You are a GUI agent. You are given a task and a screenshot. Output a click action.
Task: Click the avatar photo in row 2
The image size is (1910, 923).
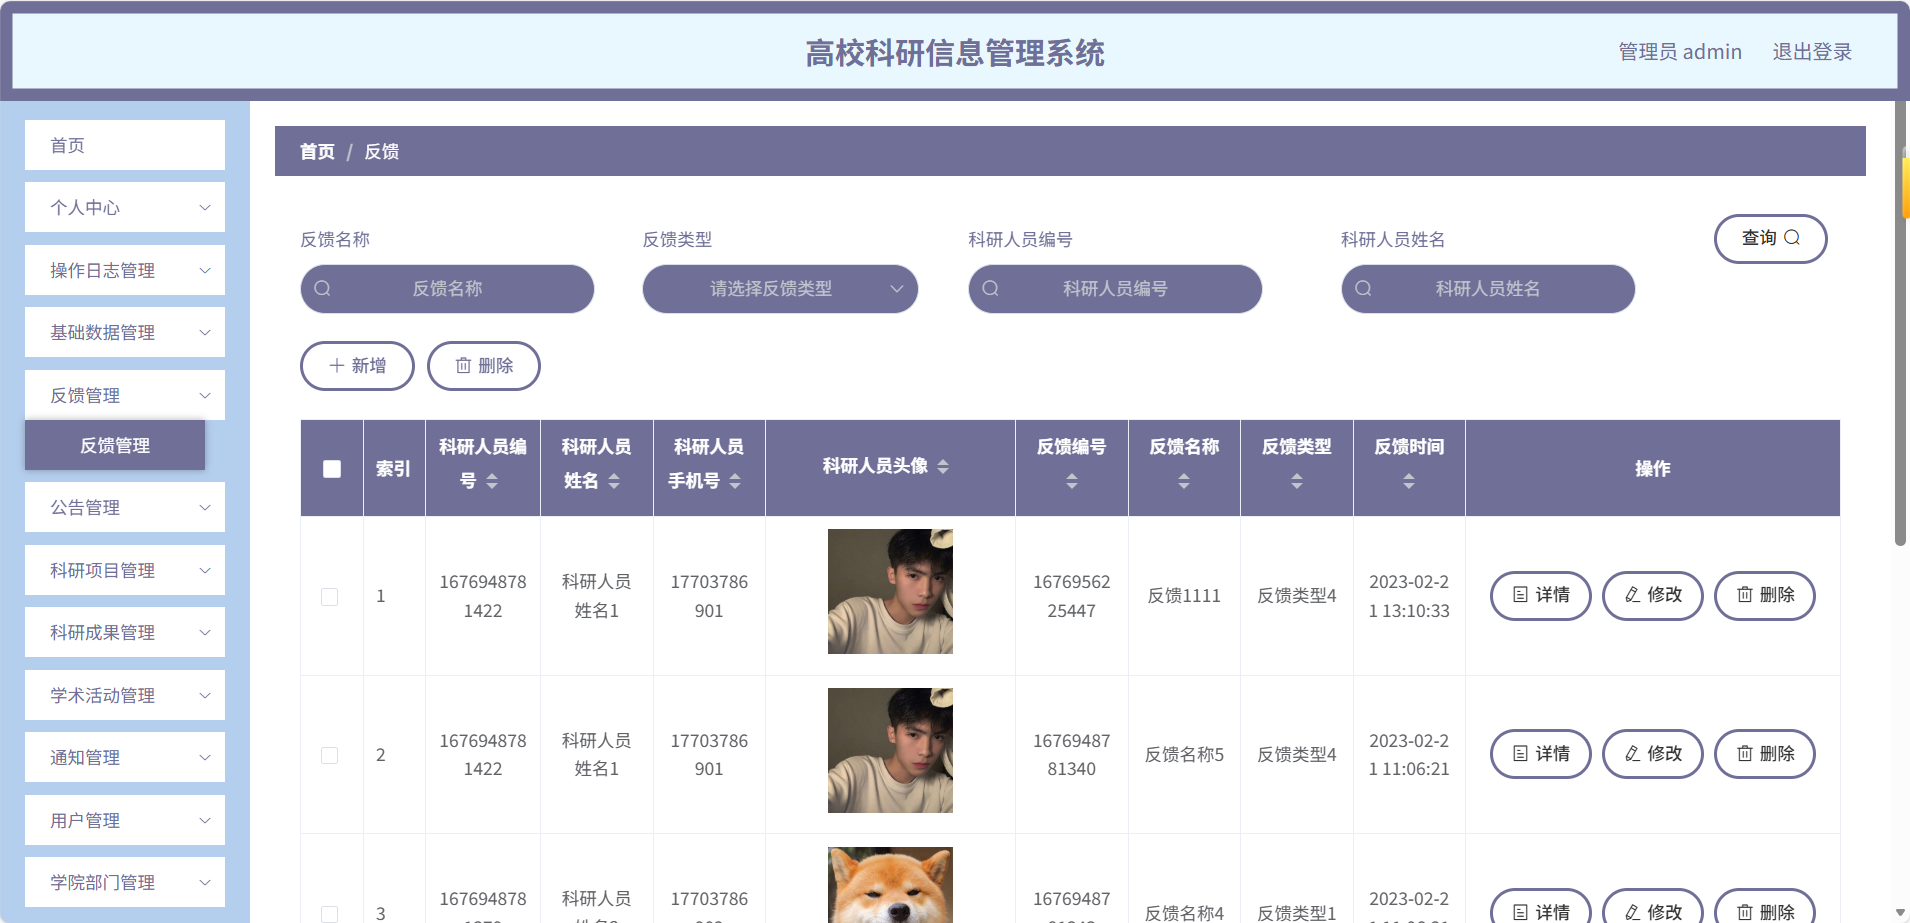(890, 751)
